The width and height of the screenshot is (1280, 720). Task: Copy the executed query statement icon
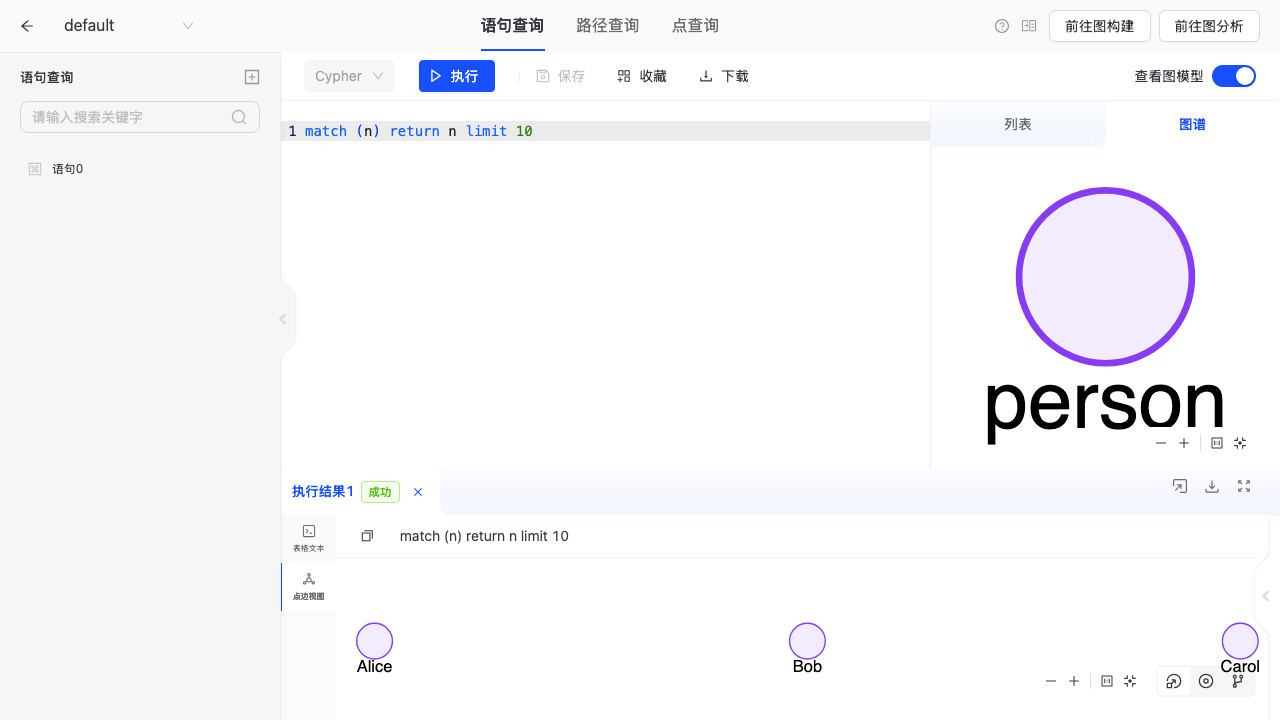[367, 536]
